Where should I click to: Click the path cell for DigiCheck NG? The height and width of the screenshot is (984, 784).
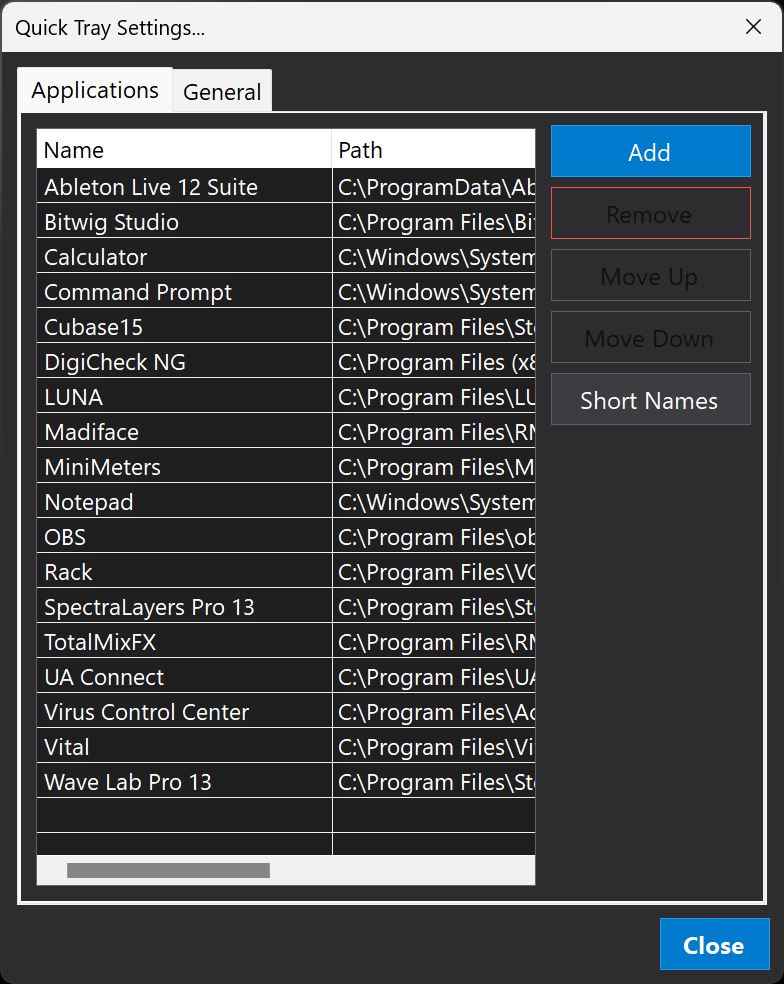pos(434,362)
